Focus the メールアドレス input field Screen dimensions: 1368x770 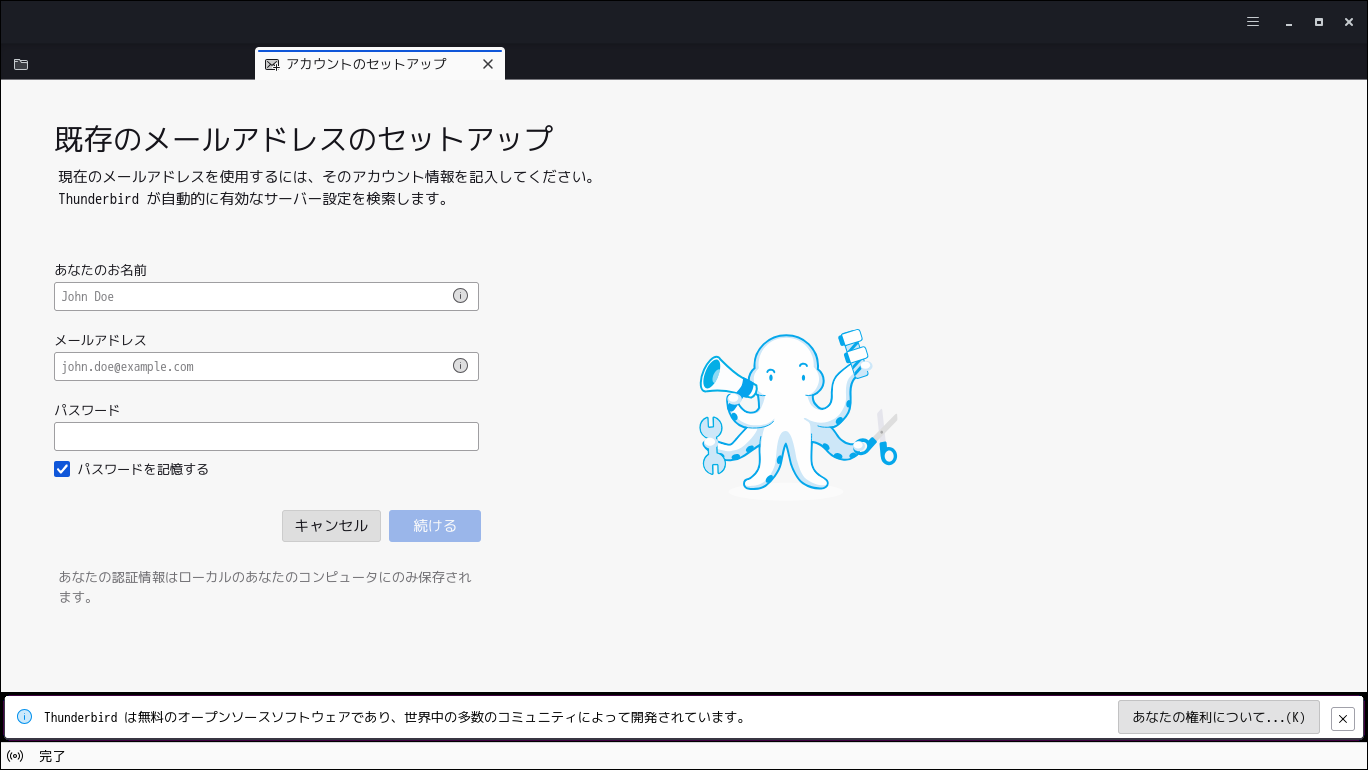[266, 366]
